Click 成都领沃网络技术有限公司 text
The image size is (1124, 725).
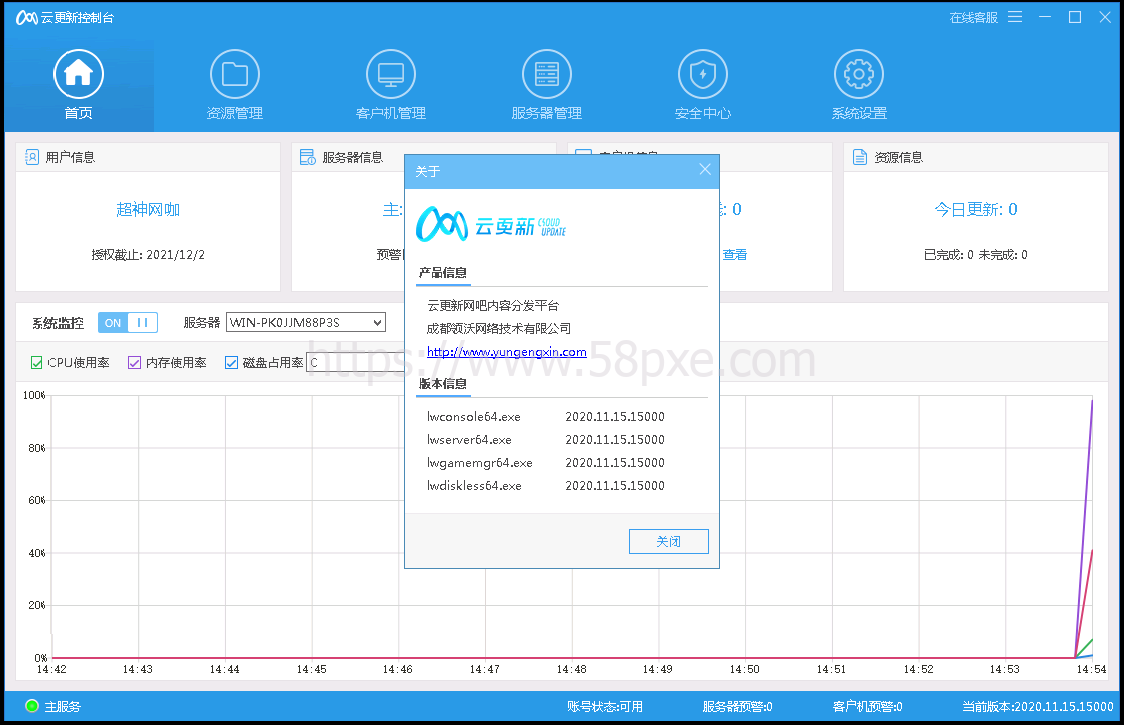pyautogui.click(x=499, y=328)
